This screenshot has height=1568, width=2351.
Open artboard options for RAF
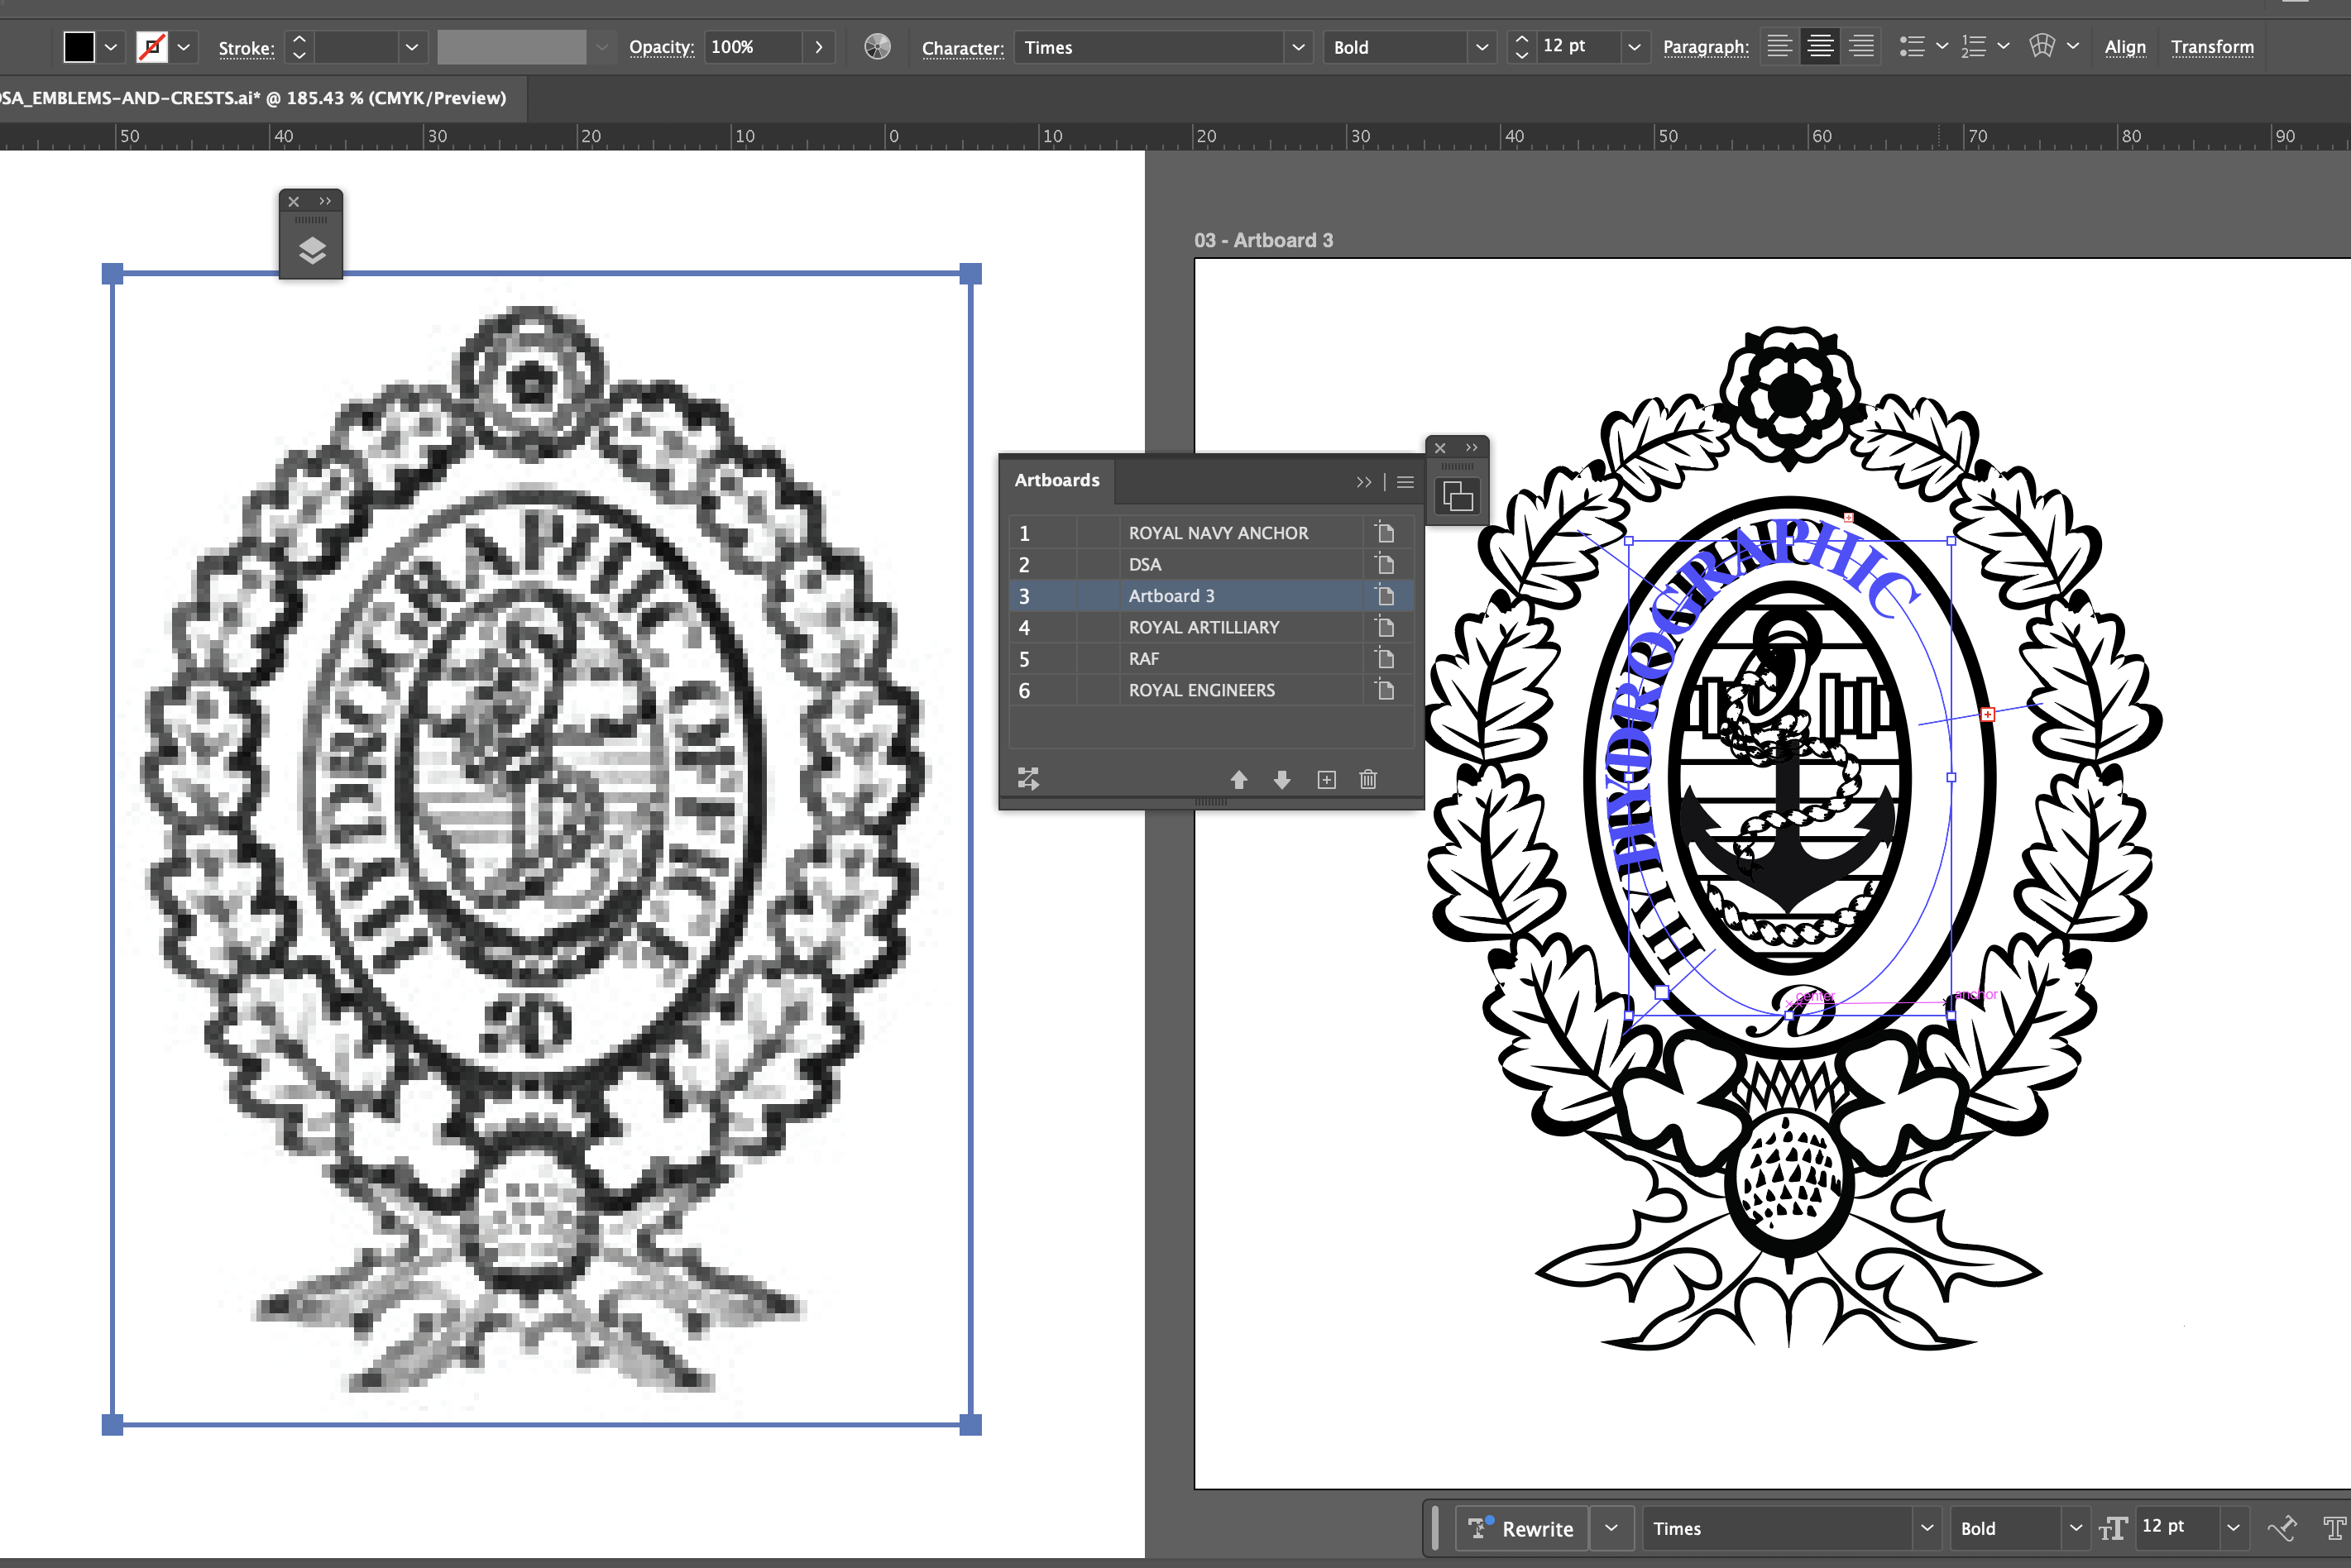click(x=1385, y=658)
